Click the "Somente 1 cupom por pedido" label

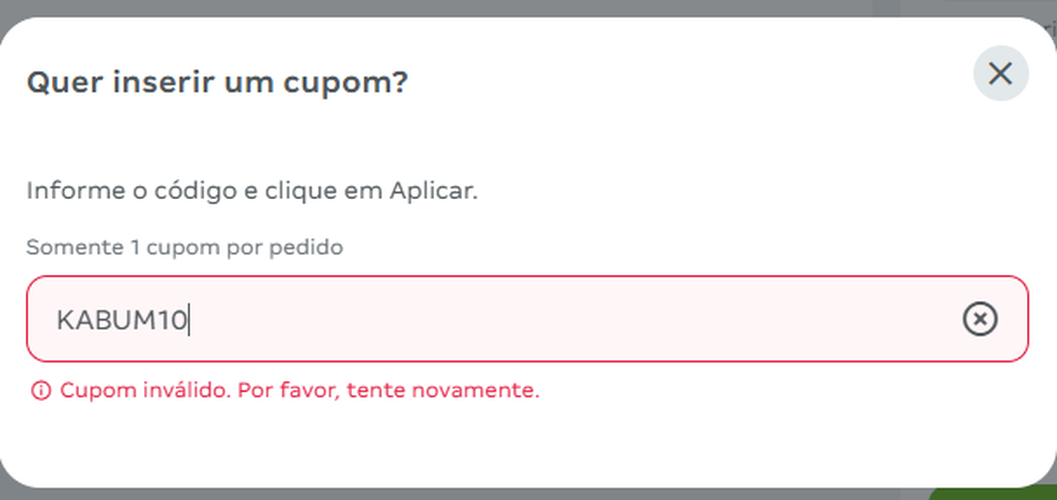coord(184,247)
